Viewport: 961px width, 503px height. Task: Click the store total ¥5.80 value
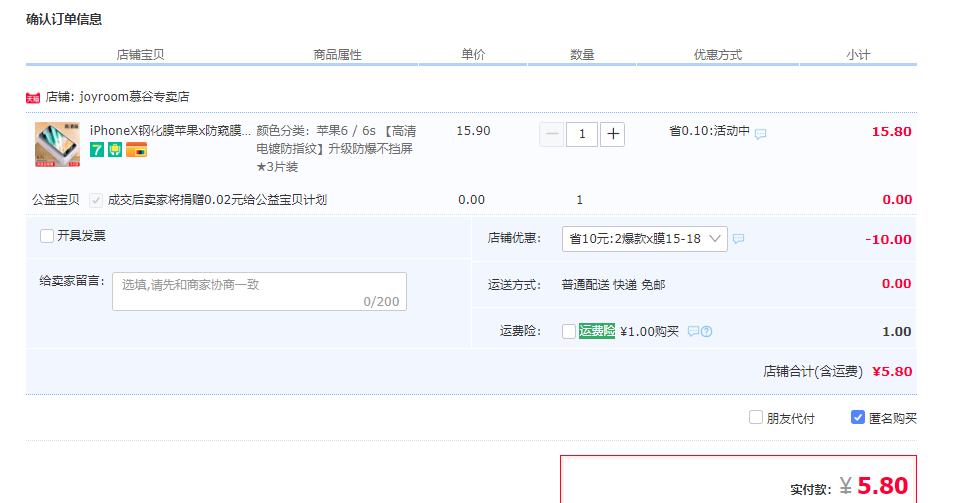pos(892,371)
